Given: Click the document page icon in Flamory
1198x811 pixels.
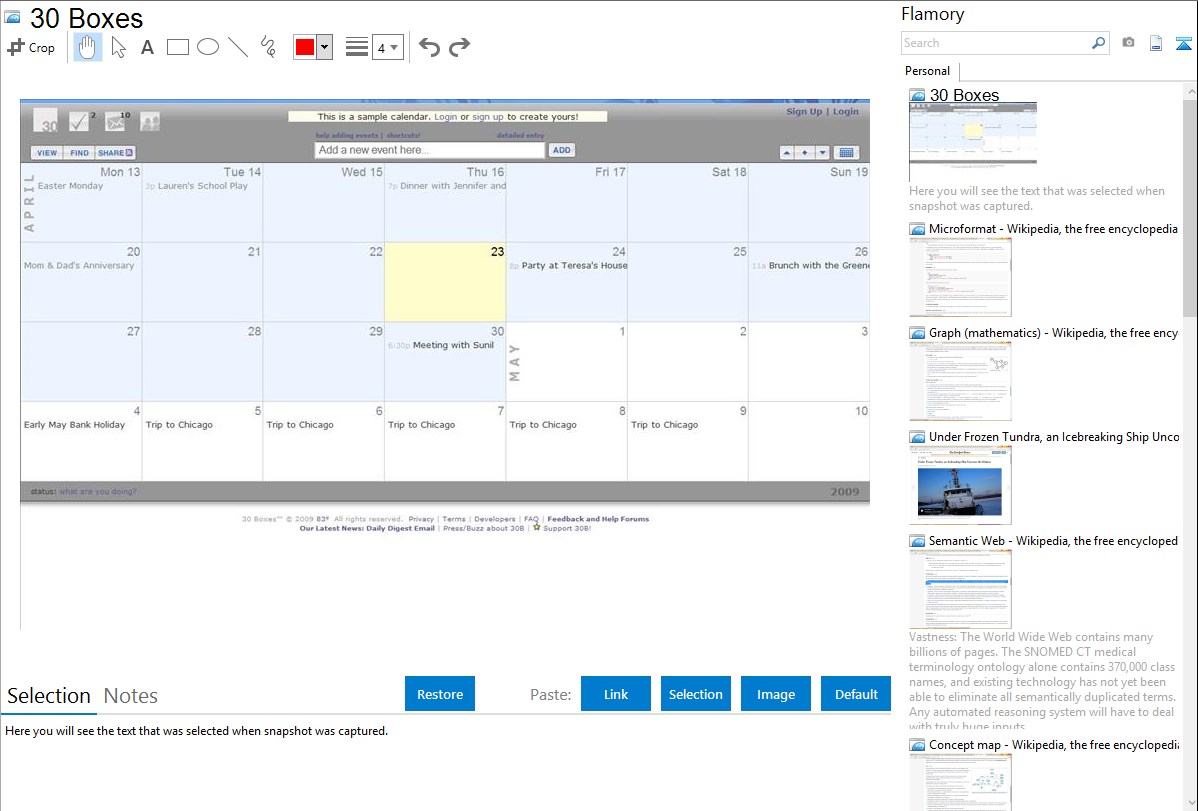Looking at the screenshot, I should point(1156,43).
